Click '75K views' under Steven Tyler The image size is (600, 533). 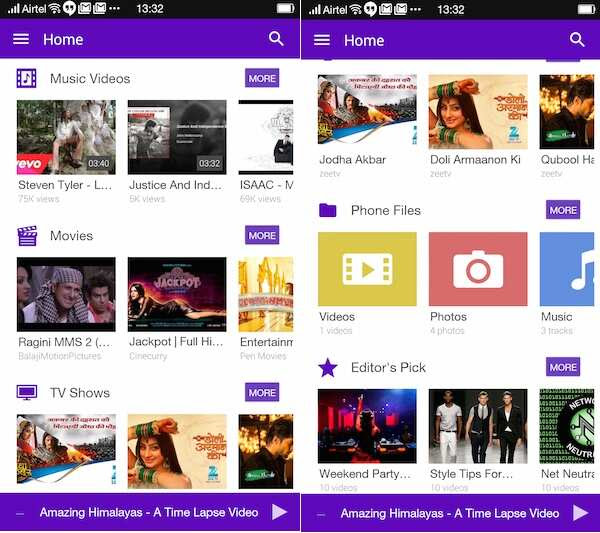(39, 199)
